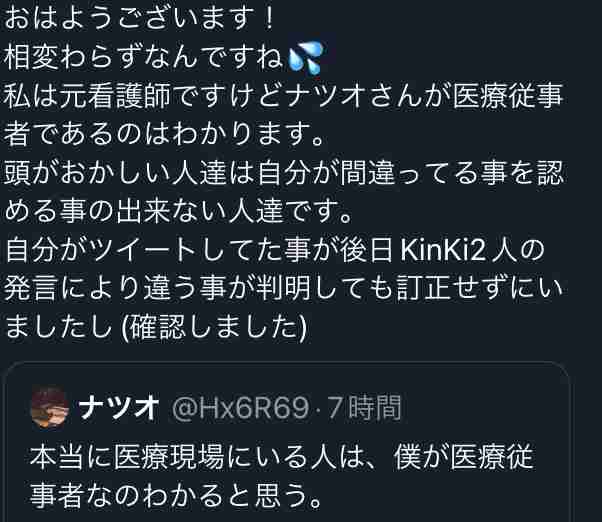Select line beginning 私は元看護師ですけど
Screen dimensions: 602x522
click(x=283, y=96)
